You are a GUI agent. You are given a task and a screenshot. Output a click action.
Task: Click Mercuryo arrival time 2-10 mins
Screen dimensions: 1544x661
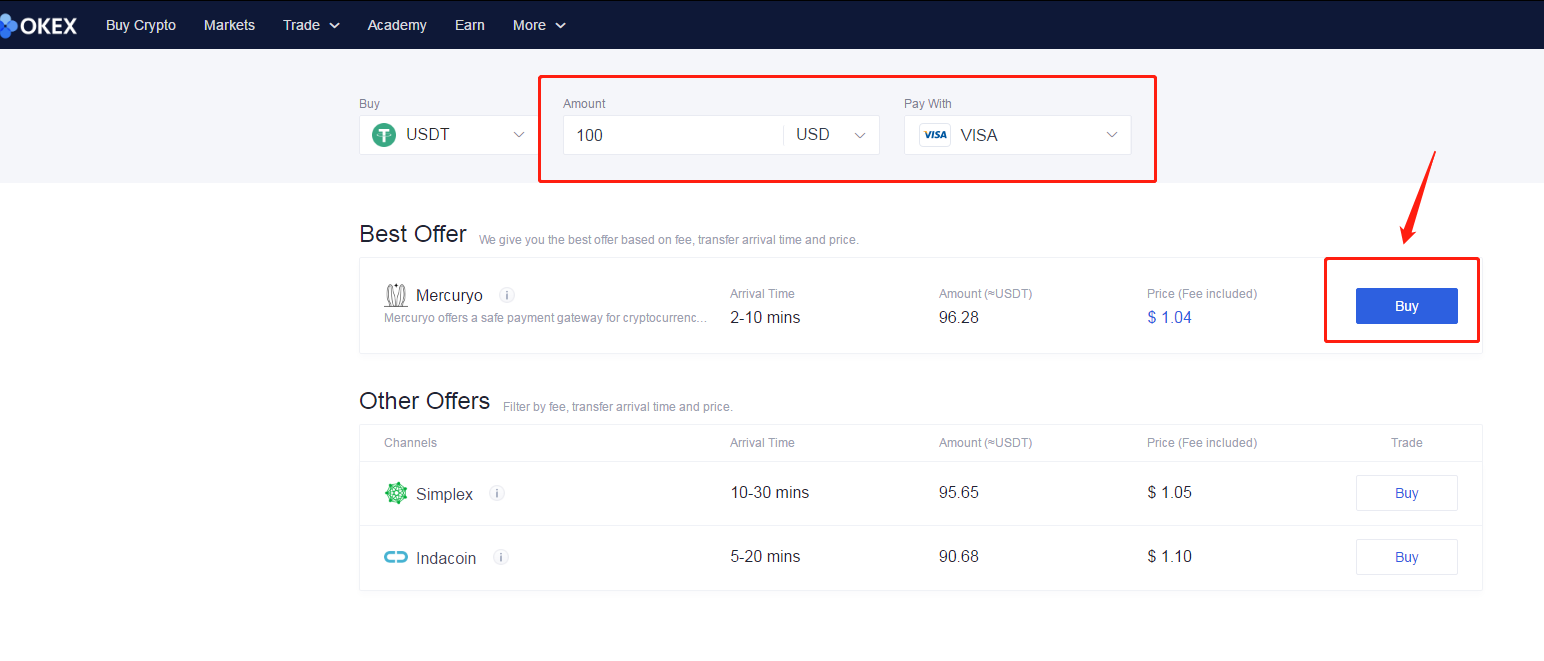coord(765,317)
